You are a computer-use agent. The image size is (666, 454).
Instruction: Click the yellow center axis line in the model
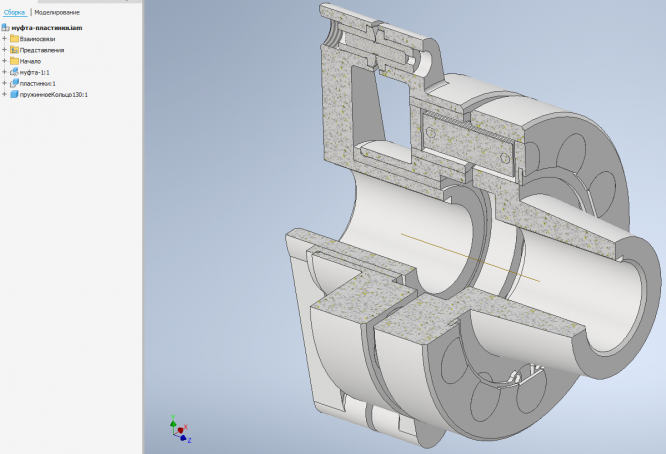tap(470, 256)
